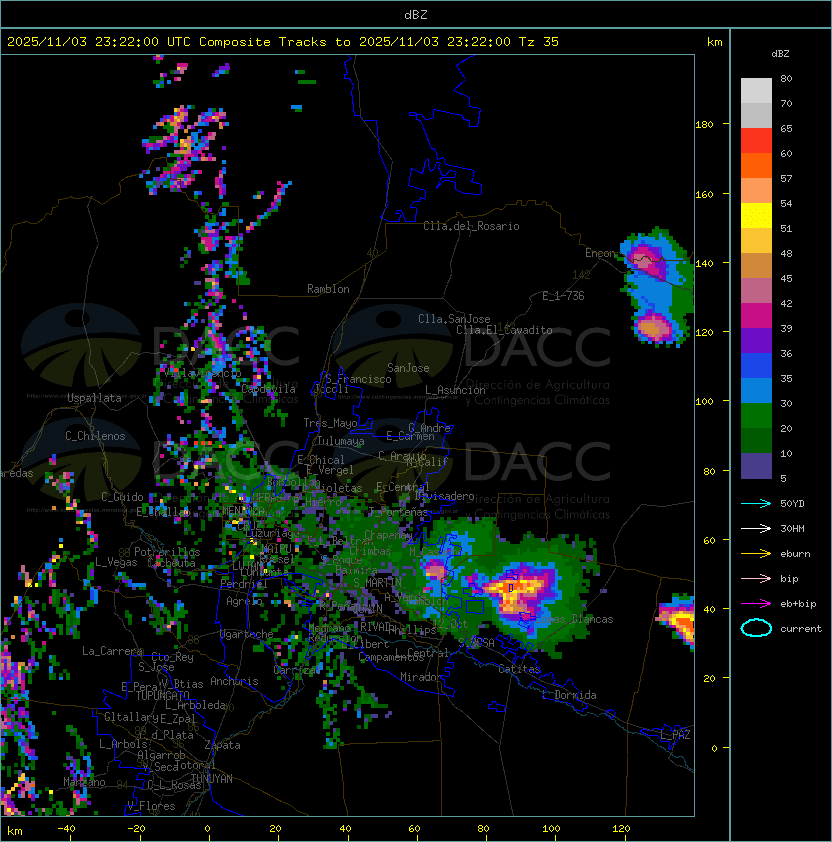
Task: Click the 'Encon' label near storm cell
Action: tap(600, 253)
